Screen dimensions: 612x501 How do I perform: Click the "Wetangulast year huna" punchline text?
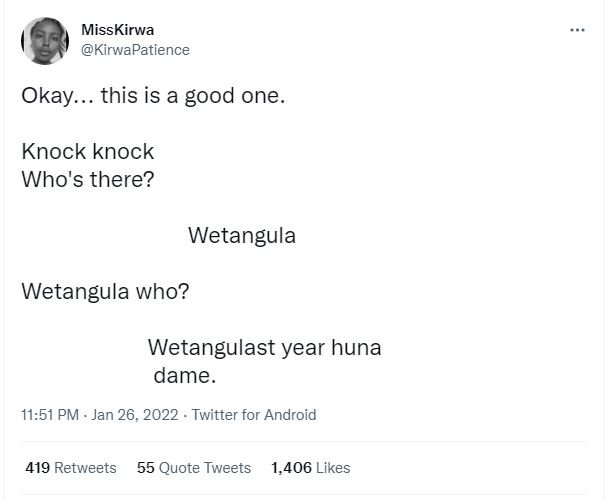pos(264,349)
